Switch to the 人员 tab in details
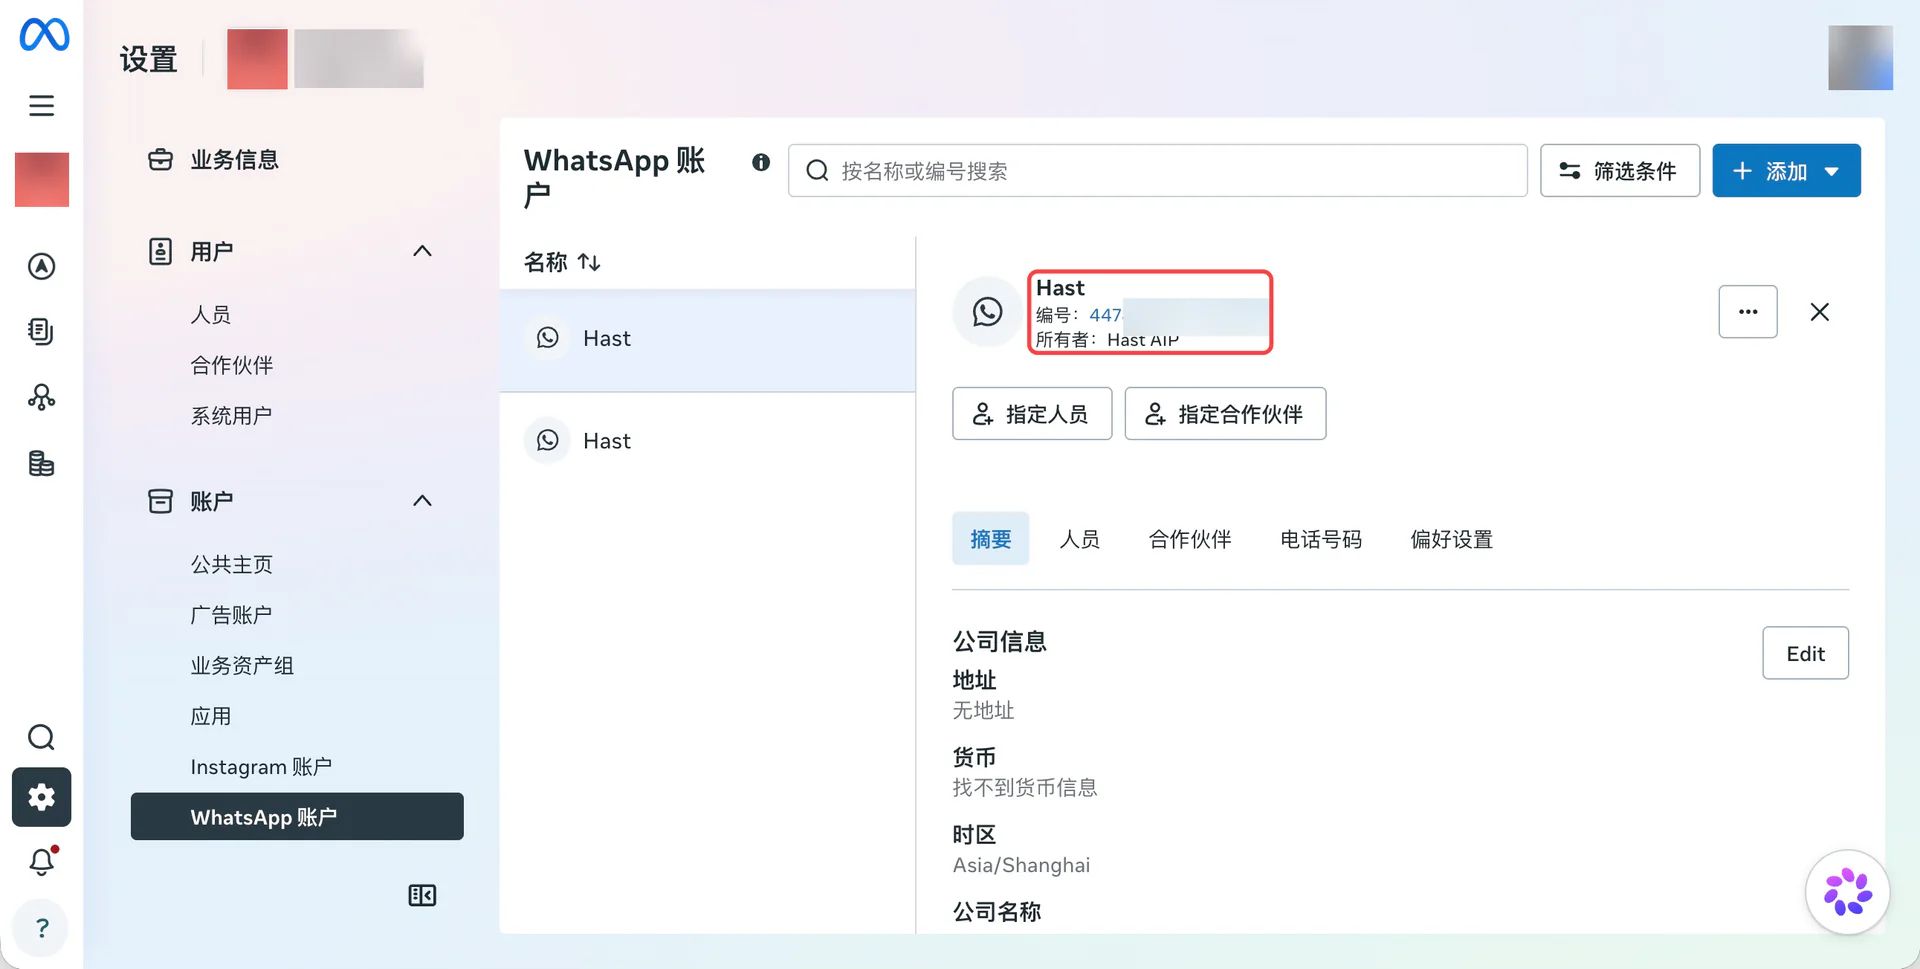1920x969 pixels. [x=1080, y=540]
